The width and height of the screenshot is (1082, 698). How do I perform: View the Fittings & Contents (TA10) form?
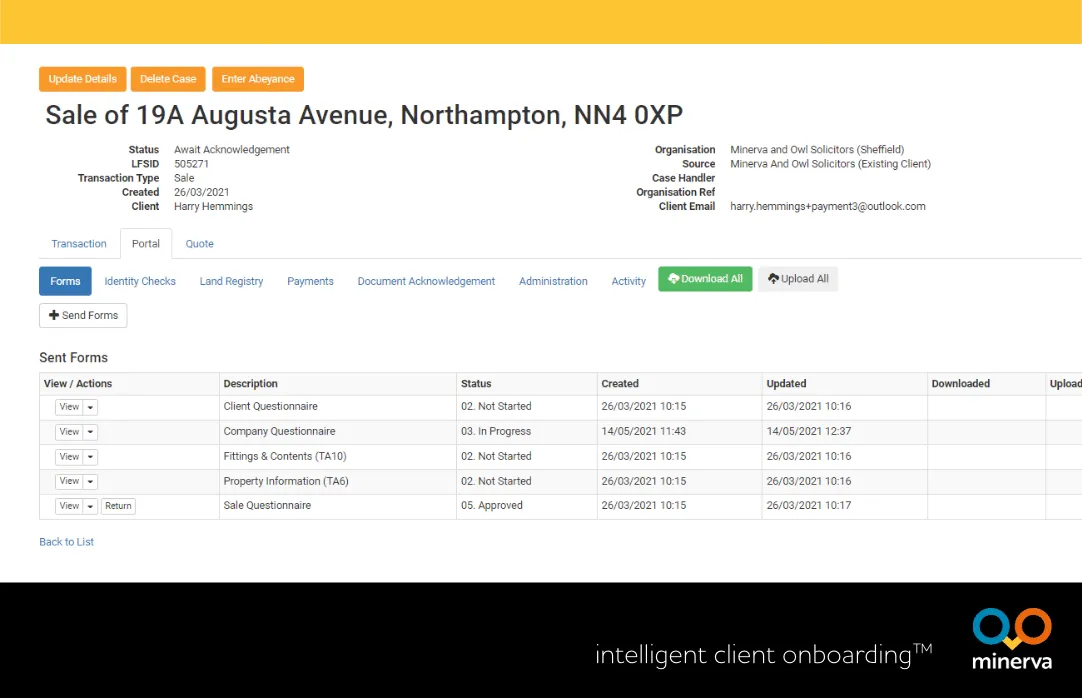pyautogui.click(x=69, y=457)
